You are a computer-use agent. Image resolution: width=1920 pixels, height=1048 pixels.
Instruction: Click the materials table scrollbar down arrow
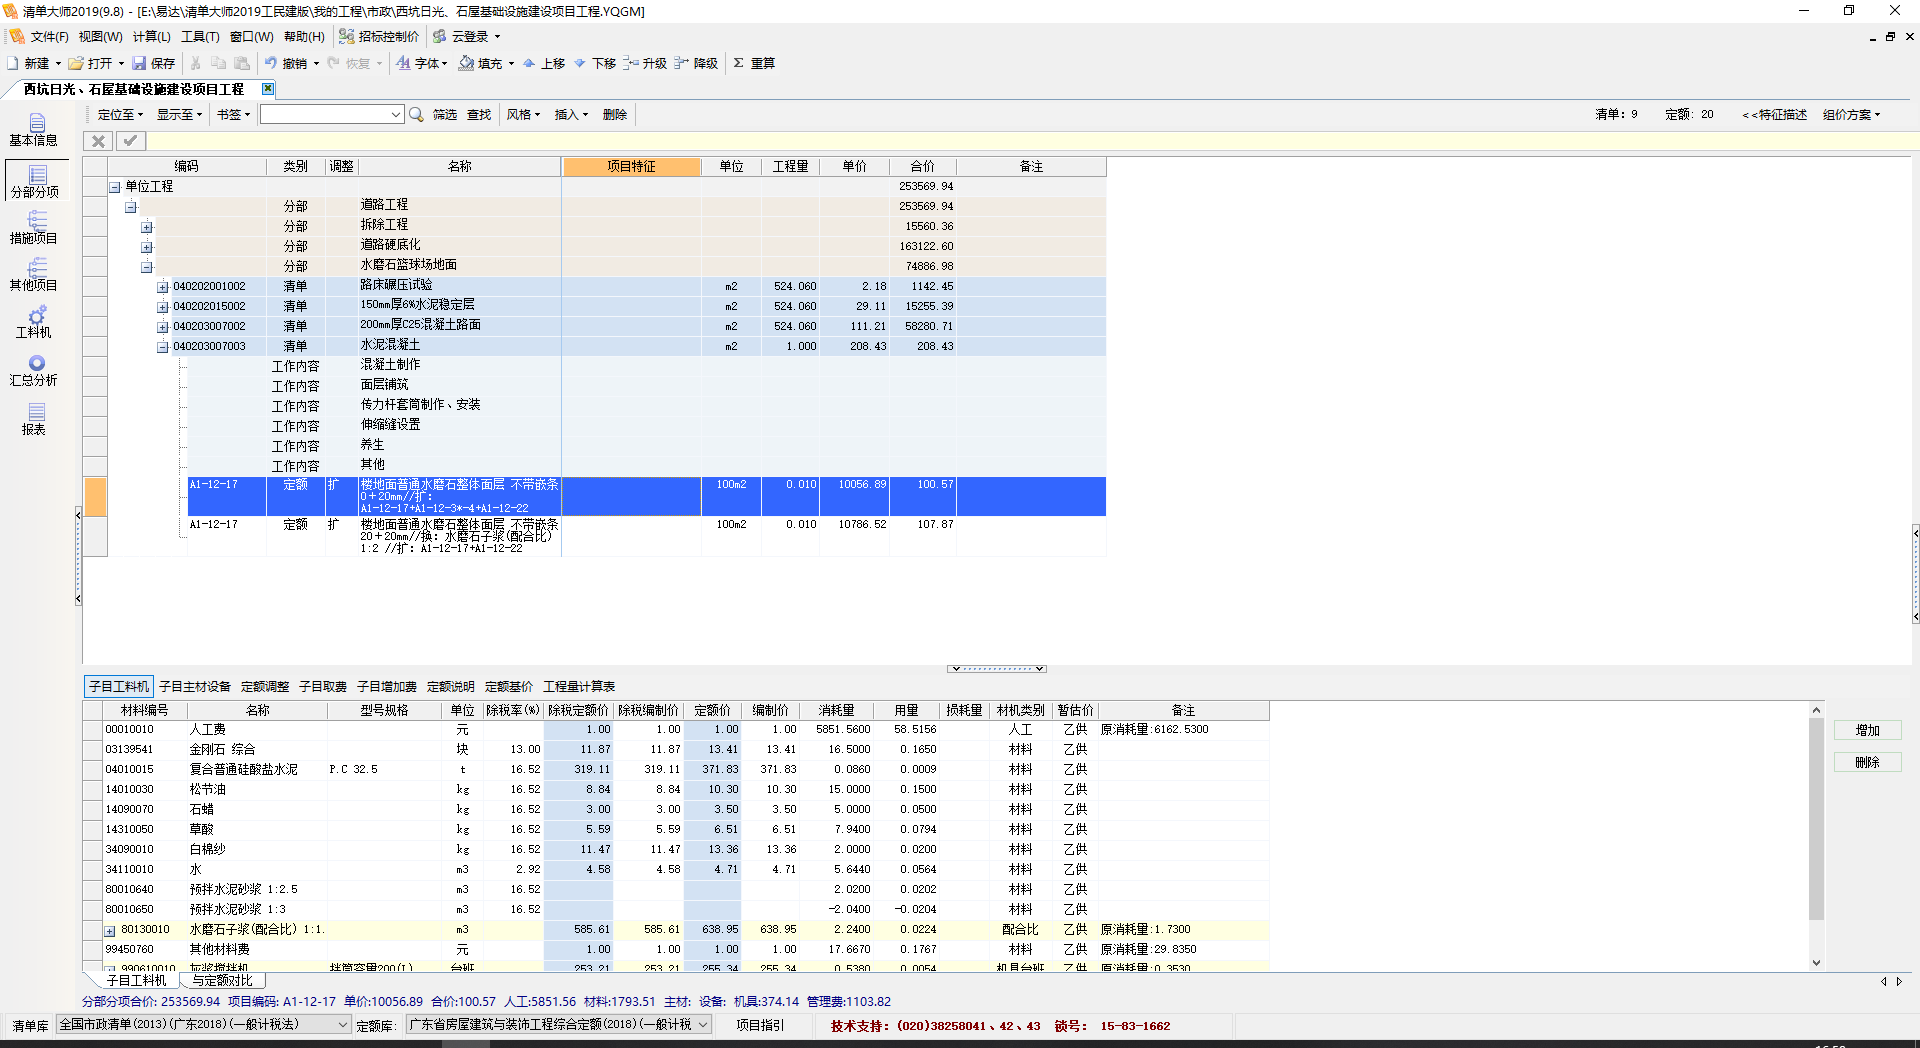[x=1816, y=963]
